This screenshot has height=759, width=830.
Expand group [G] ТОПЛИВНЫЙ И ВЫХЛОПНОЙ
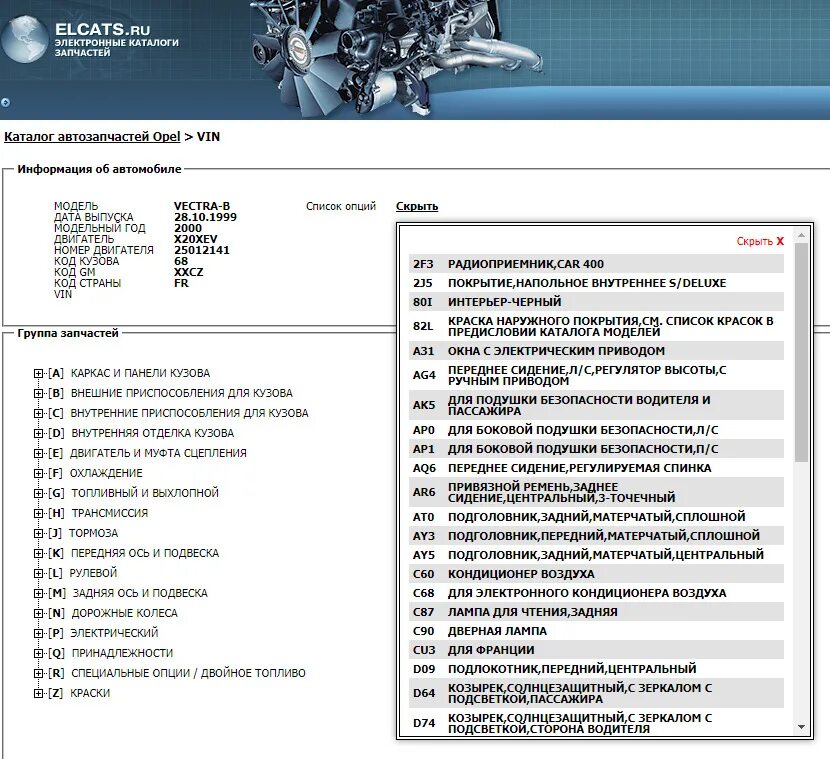(38, 493)
